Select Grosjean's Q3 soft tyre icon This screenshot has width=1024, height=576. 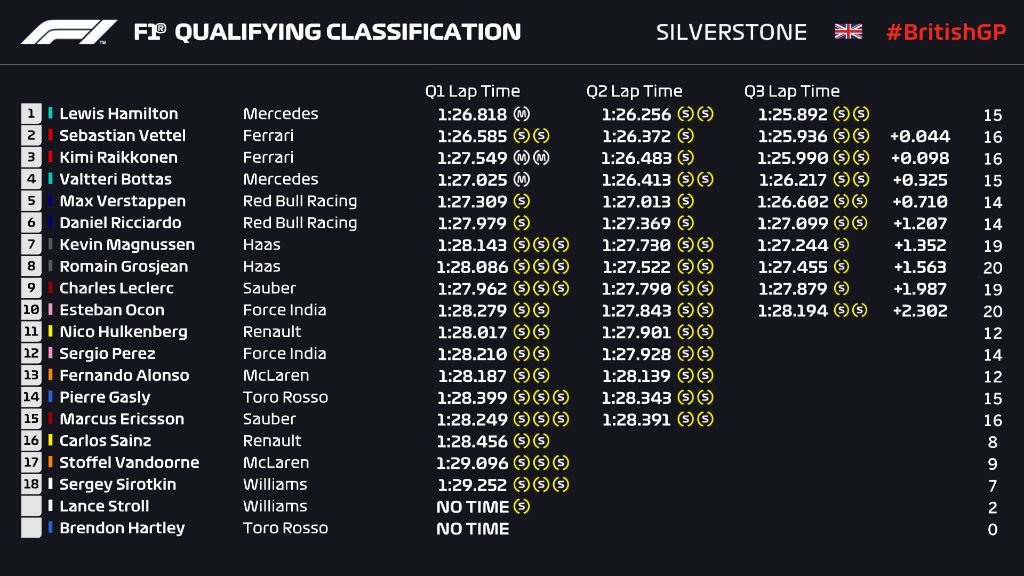[842, 267]
